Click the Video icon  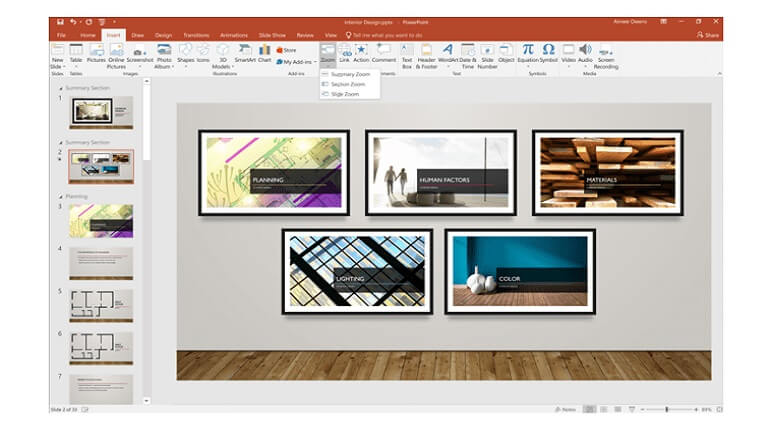[x=568, y=50]
